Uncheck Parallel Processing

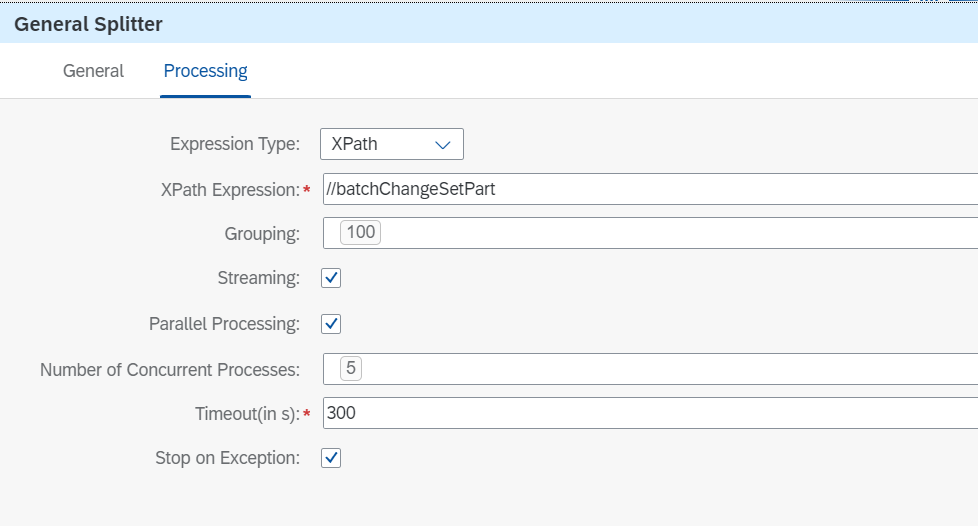point(331,324)
